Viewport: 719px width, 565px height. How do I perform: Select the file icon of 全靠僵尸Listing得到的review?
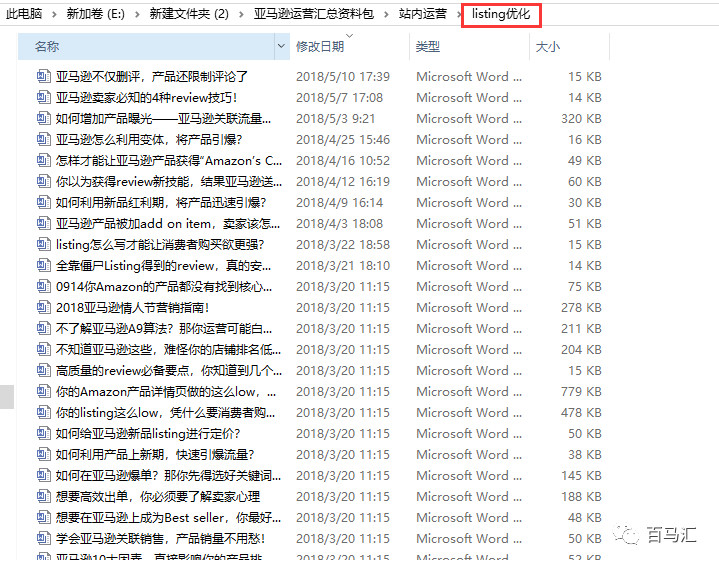(43, 265)
